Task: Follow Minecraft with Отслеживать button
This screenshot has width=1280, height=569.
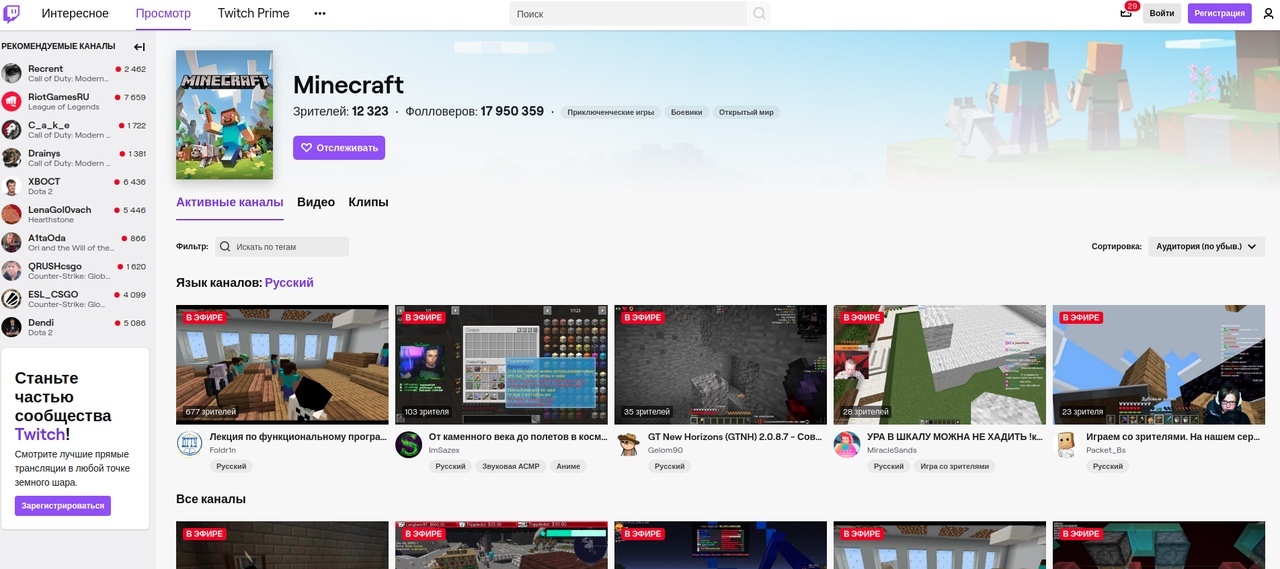Action: pos(339,148)
